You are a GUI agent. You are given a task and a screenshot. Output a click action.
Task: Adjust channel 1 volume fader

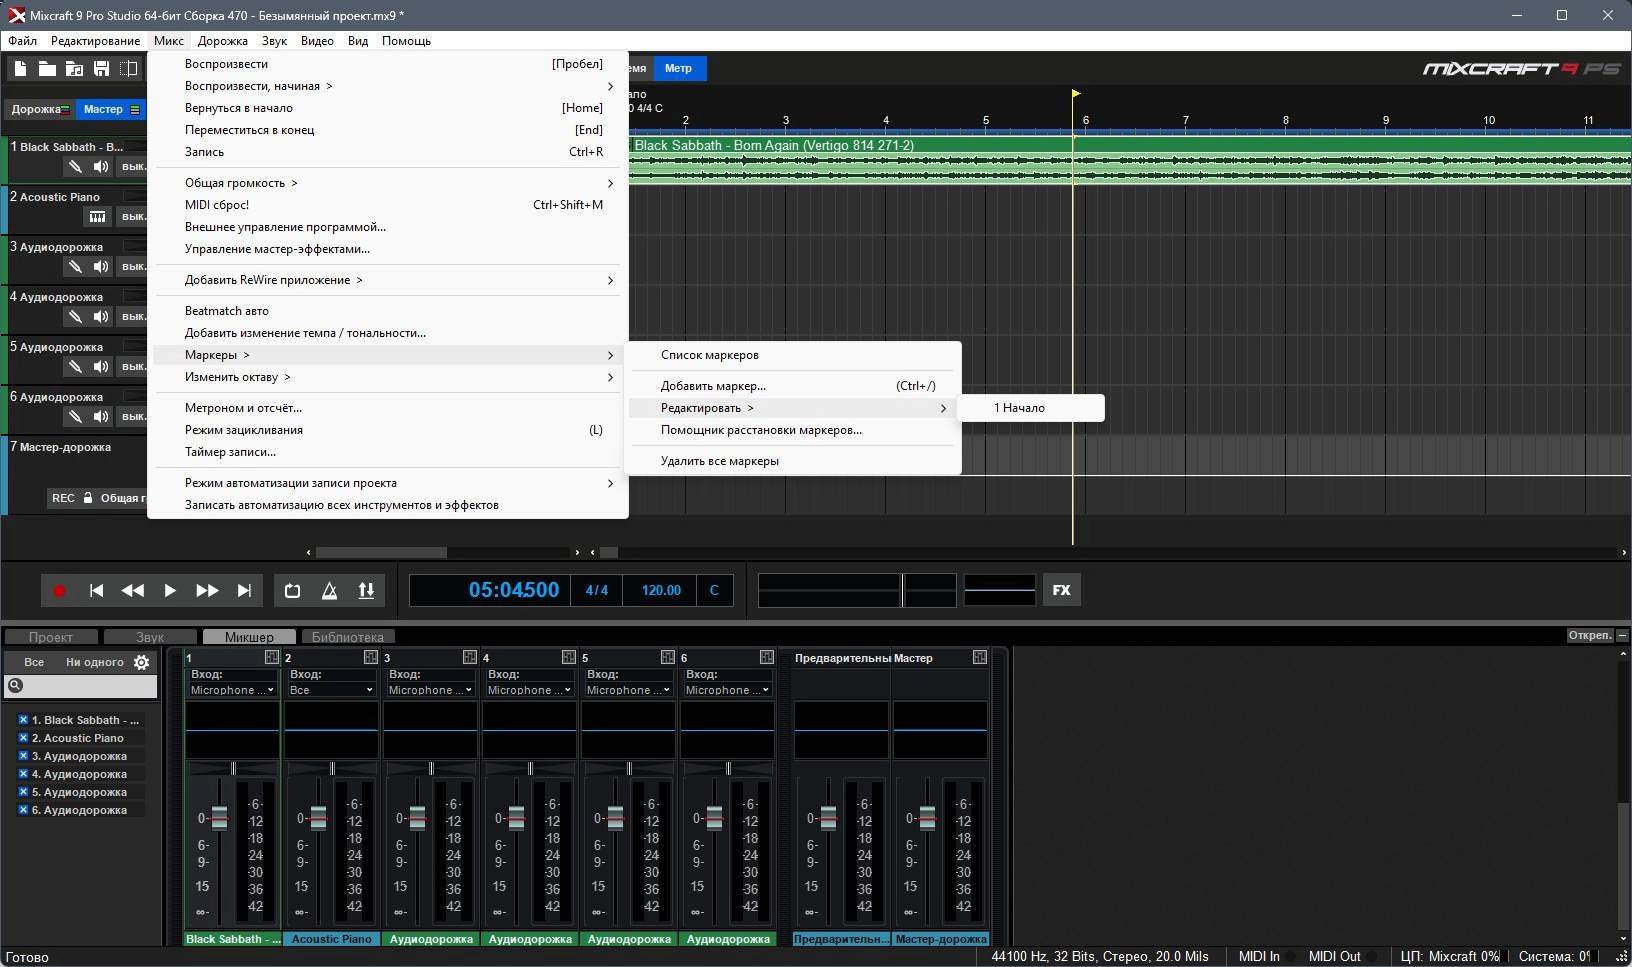click(x=219, y=817)
